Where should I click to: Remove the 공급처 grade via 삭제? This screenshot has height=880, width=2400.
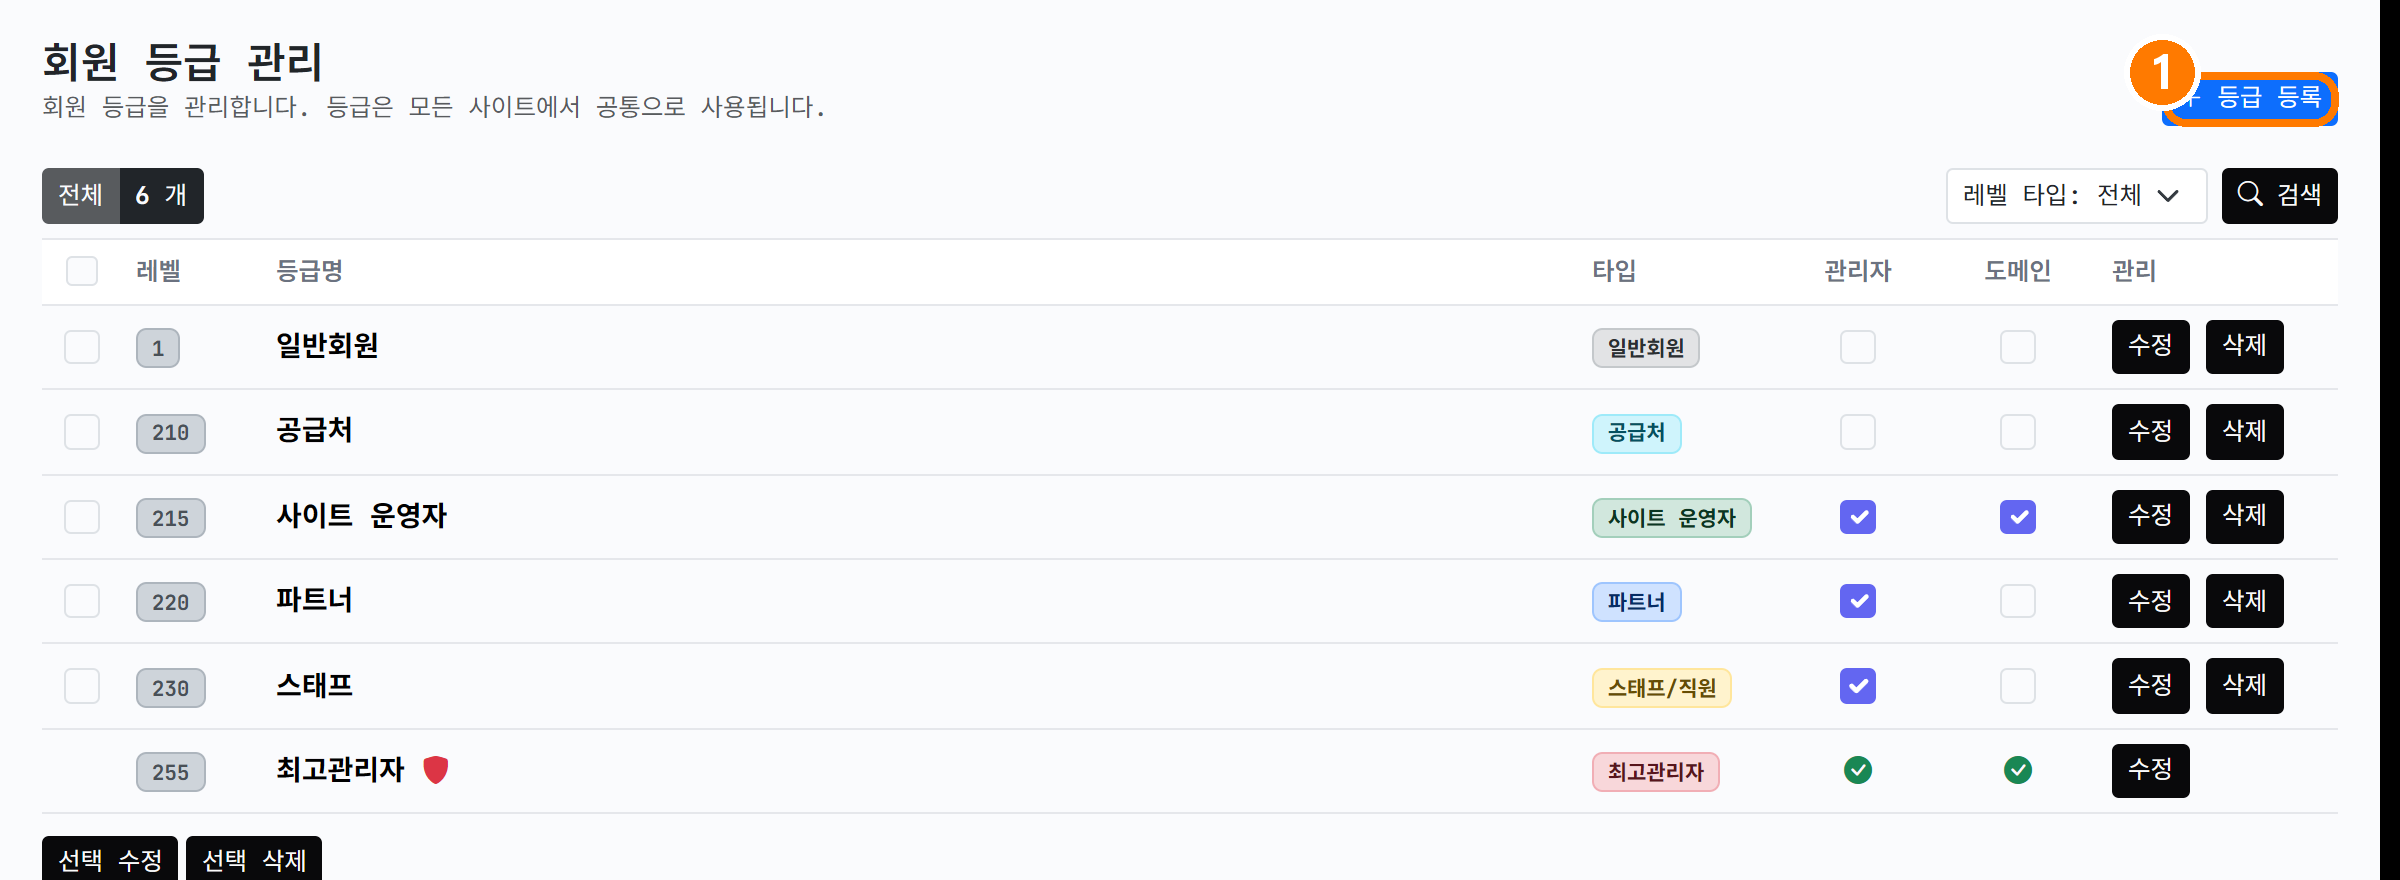[x=2244, y=431]
